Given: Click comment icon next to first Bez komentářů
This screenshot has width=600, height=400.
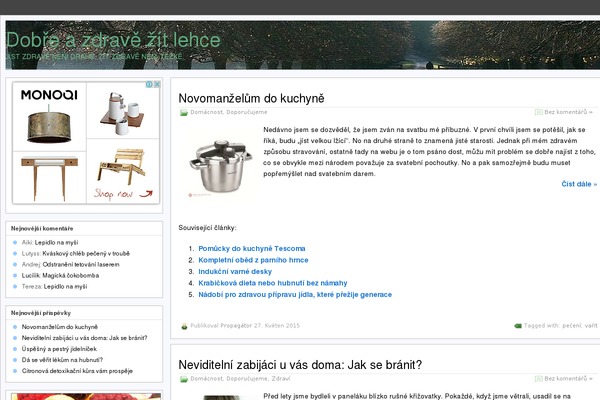Looking at the screenshot, I should (x=538, y=112).
